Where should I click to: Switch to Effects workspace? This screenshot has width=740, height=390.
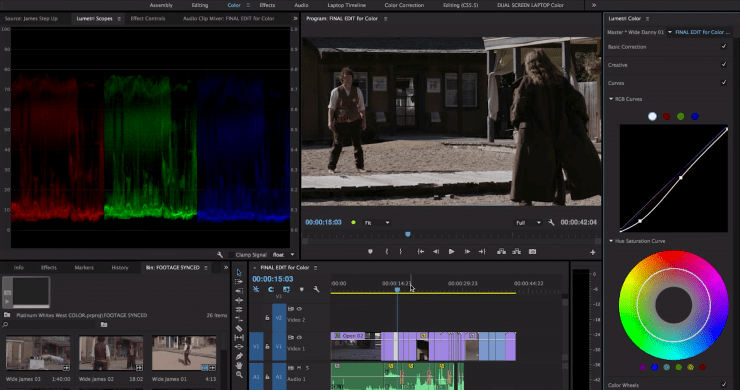click(x=267, y=5)
